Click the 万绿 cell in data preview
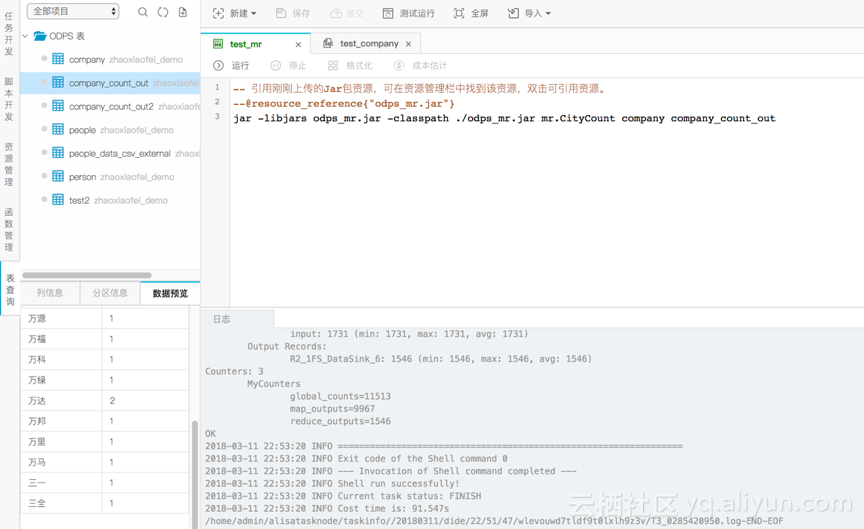This screenshot has width=864, height=529. pyautogui.click(x=61, y=380)
